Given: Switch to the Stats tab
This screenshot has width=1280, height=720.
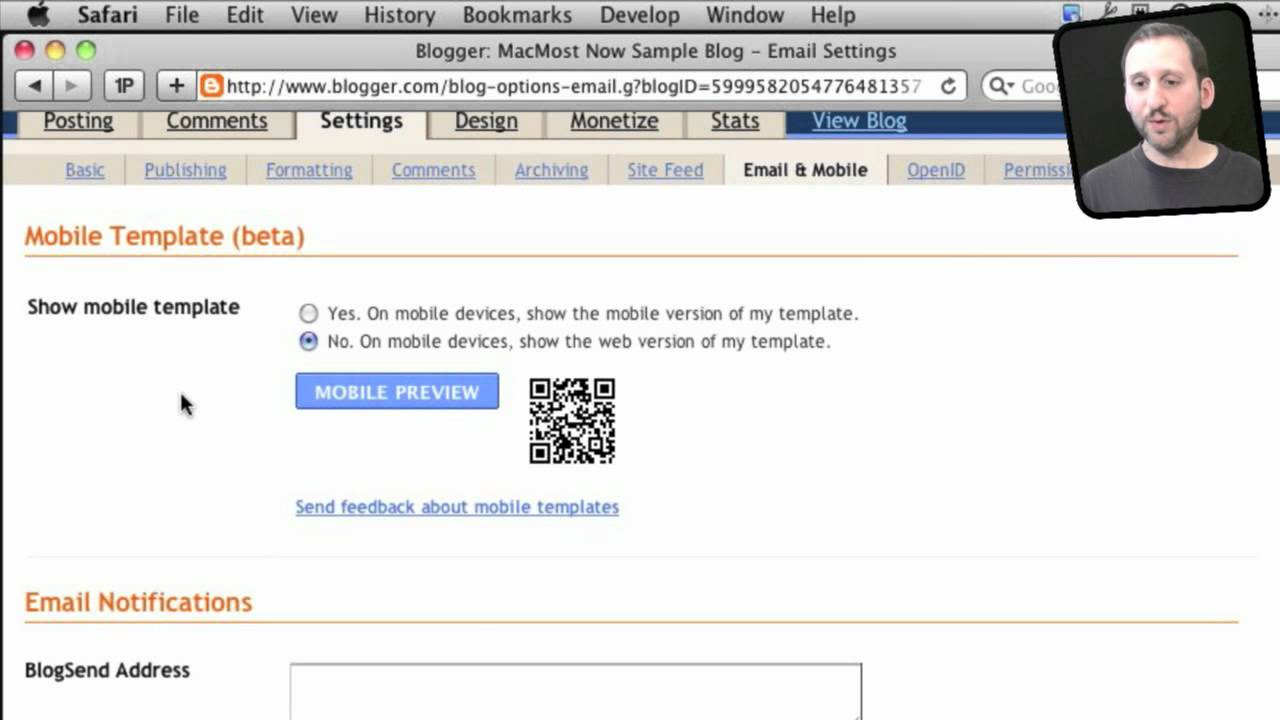Looking at the screenshot, I should click(735, 121).
